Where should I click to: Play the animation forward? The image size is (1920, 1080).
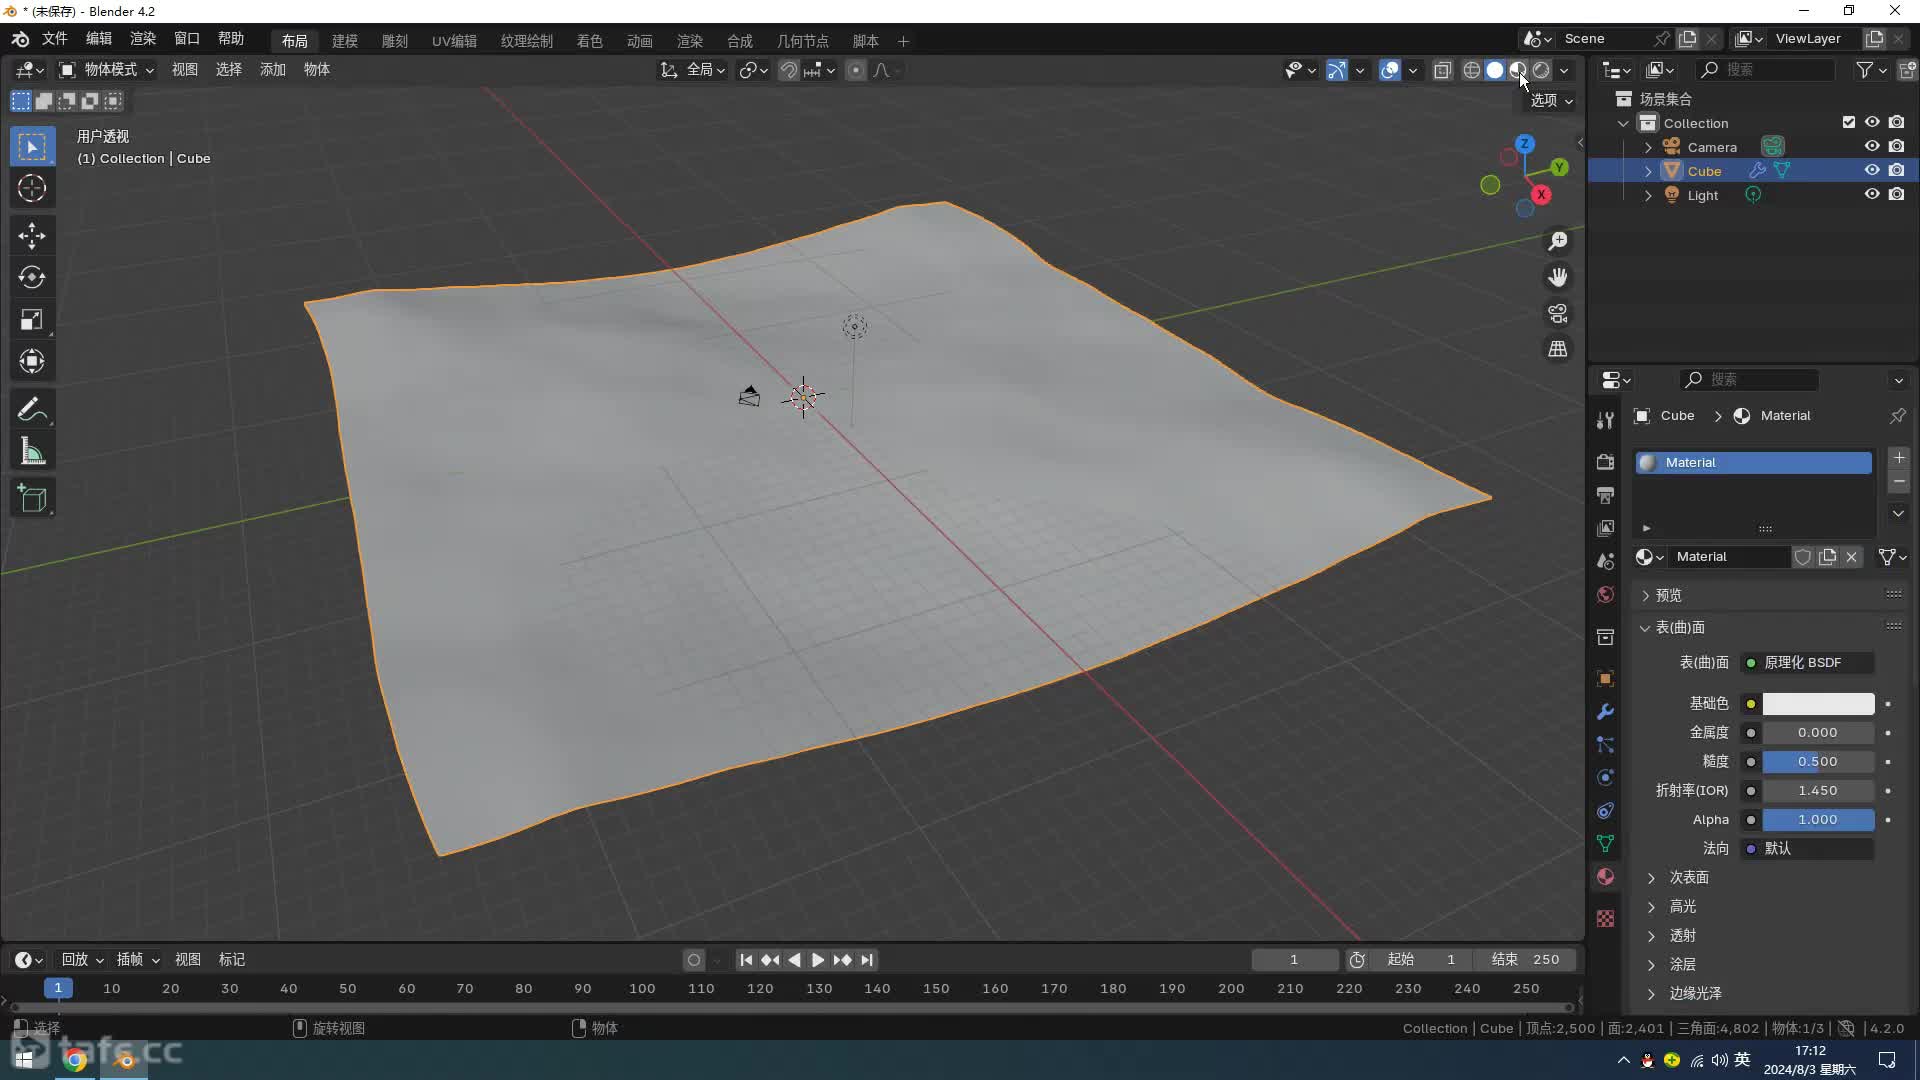(x=818, y=960)
